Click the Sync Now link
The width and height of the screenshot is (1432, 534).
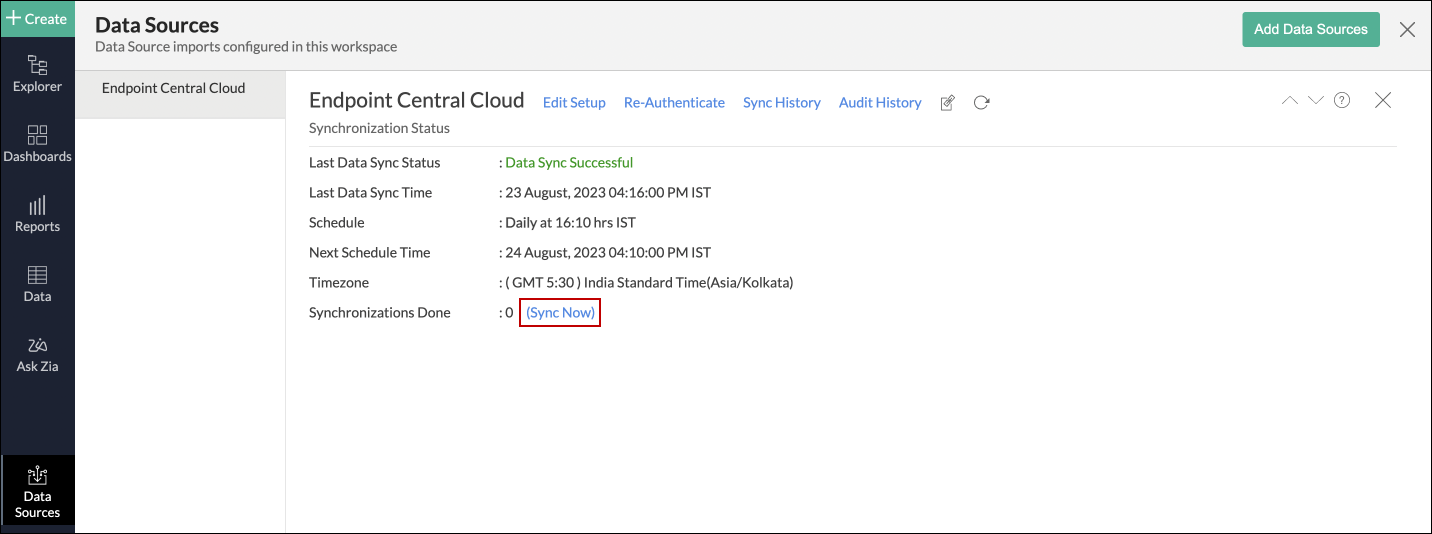click(x=560, y=313)
